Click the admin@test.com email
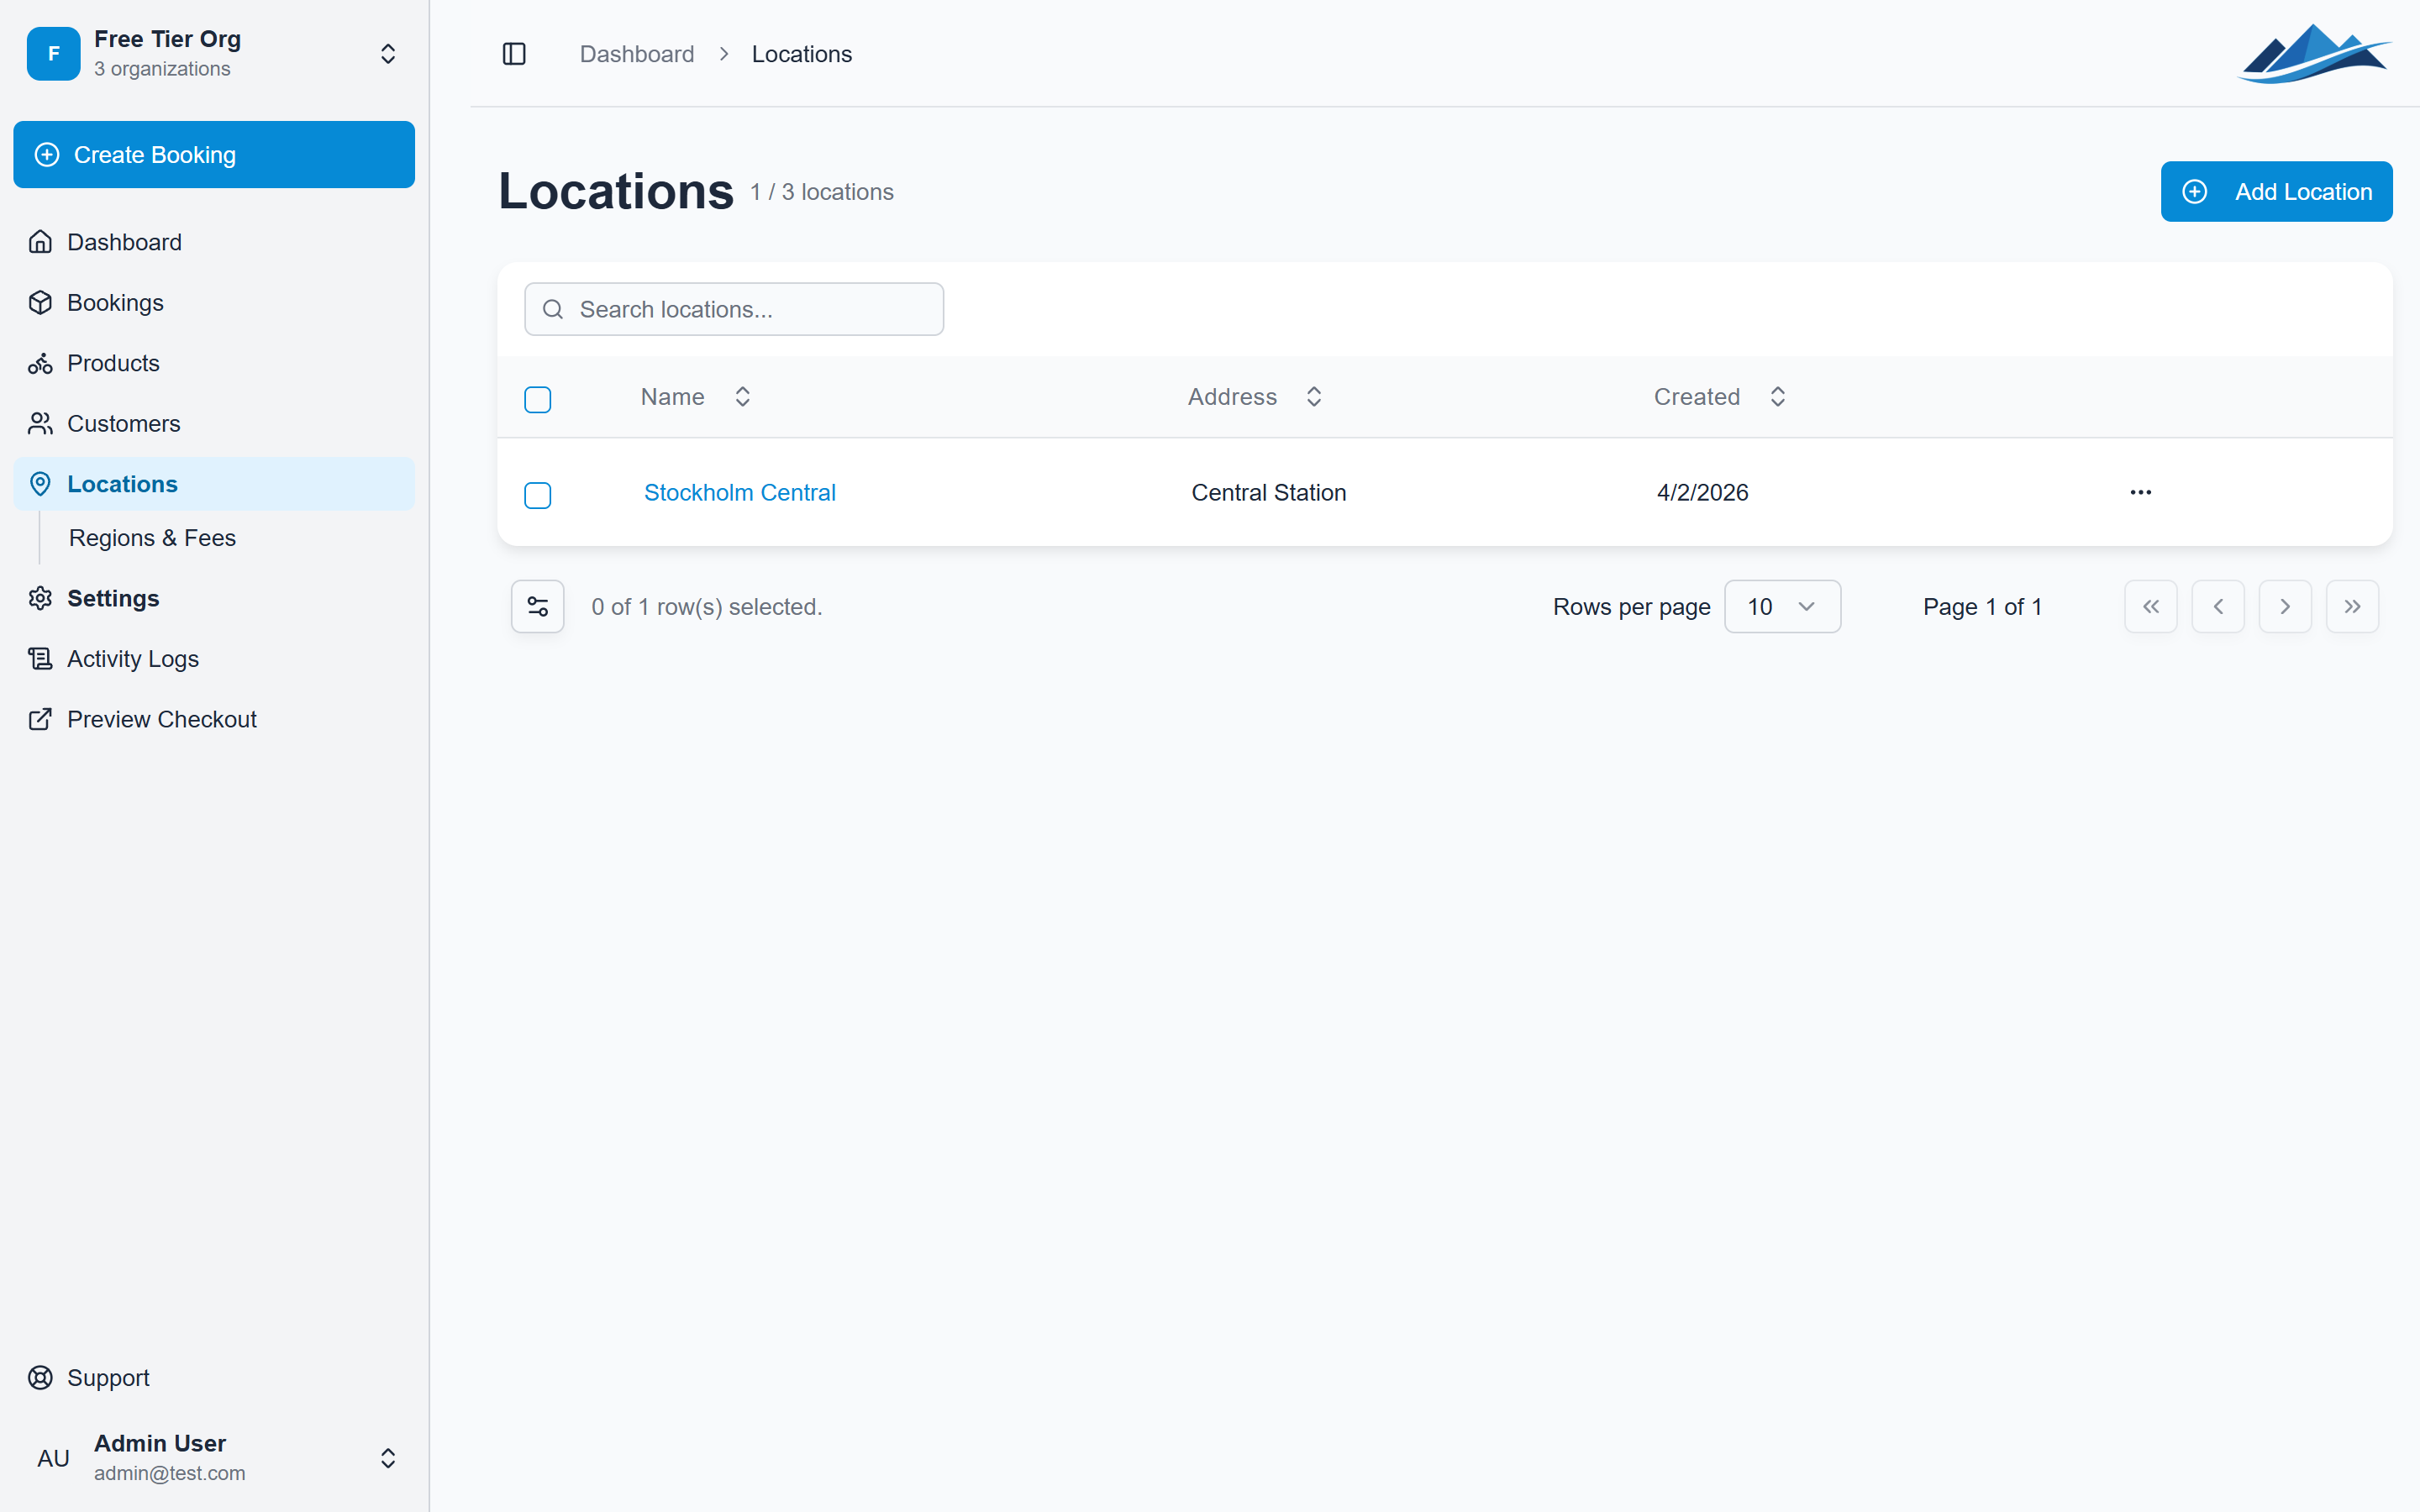Image resolution: width=2420 pixels, height=1512 pixels. 169,1473
